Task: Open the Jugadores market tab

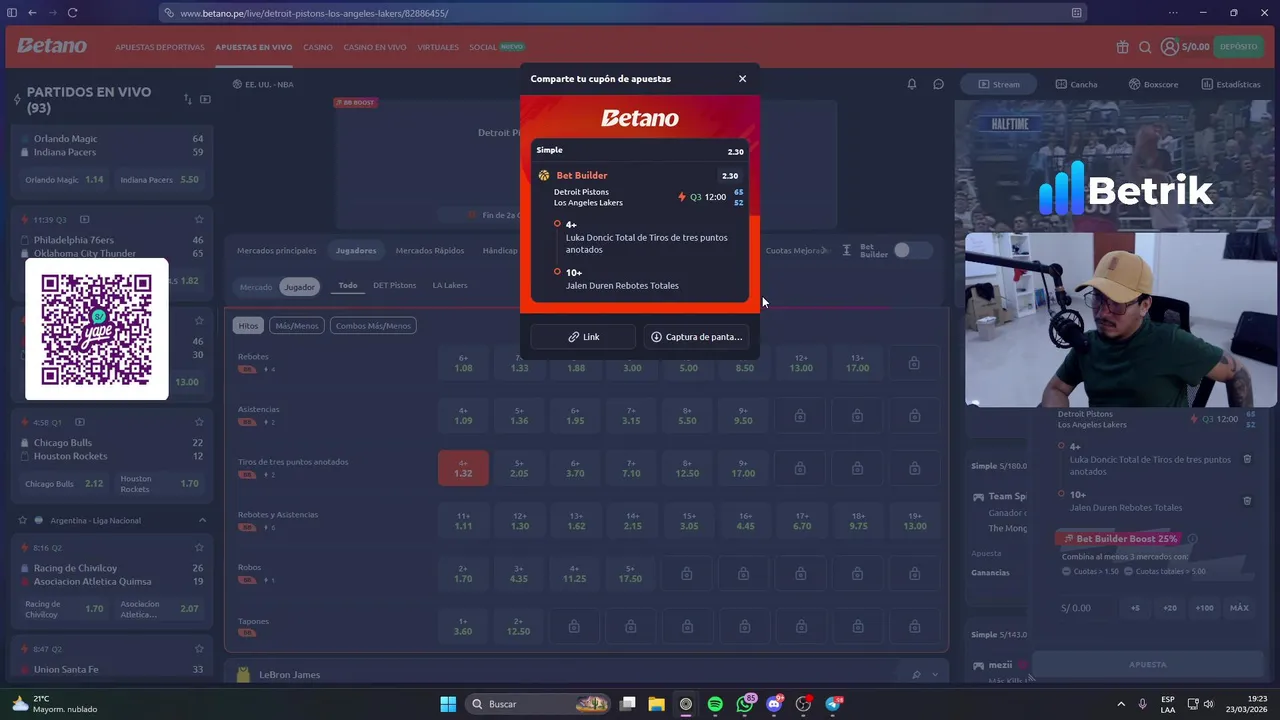Action: 356,250
